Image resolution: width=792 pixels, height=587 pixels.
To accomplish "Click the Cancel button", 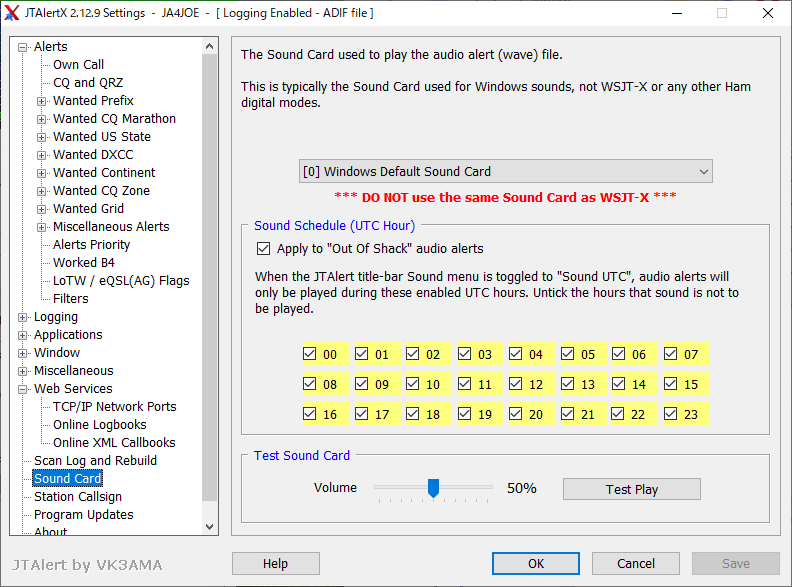I will pyautogui.click(x=636, y=563).
